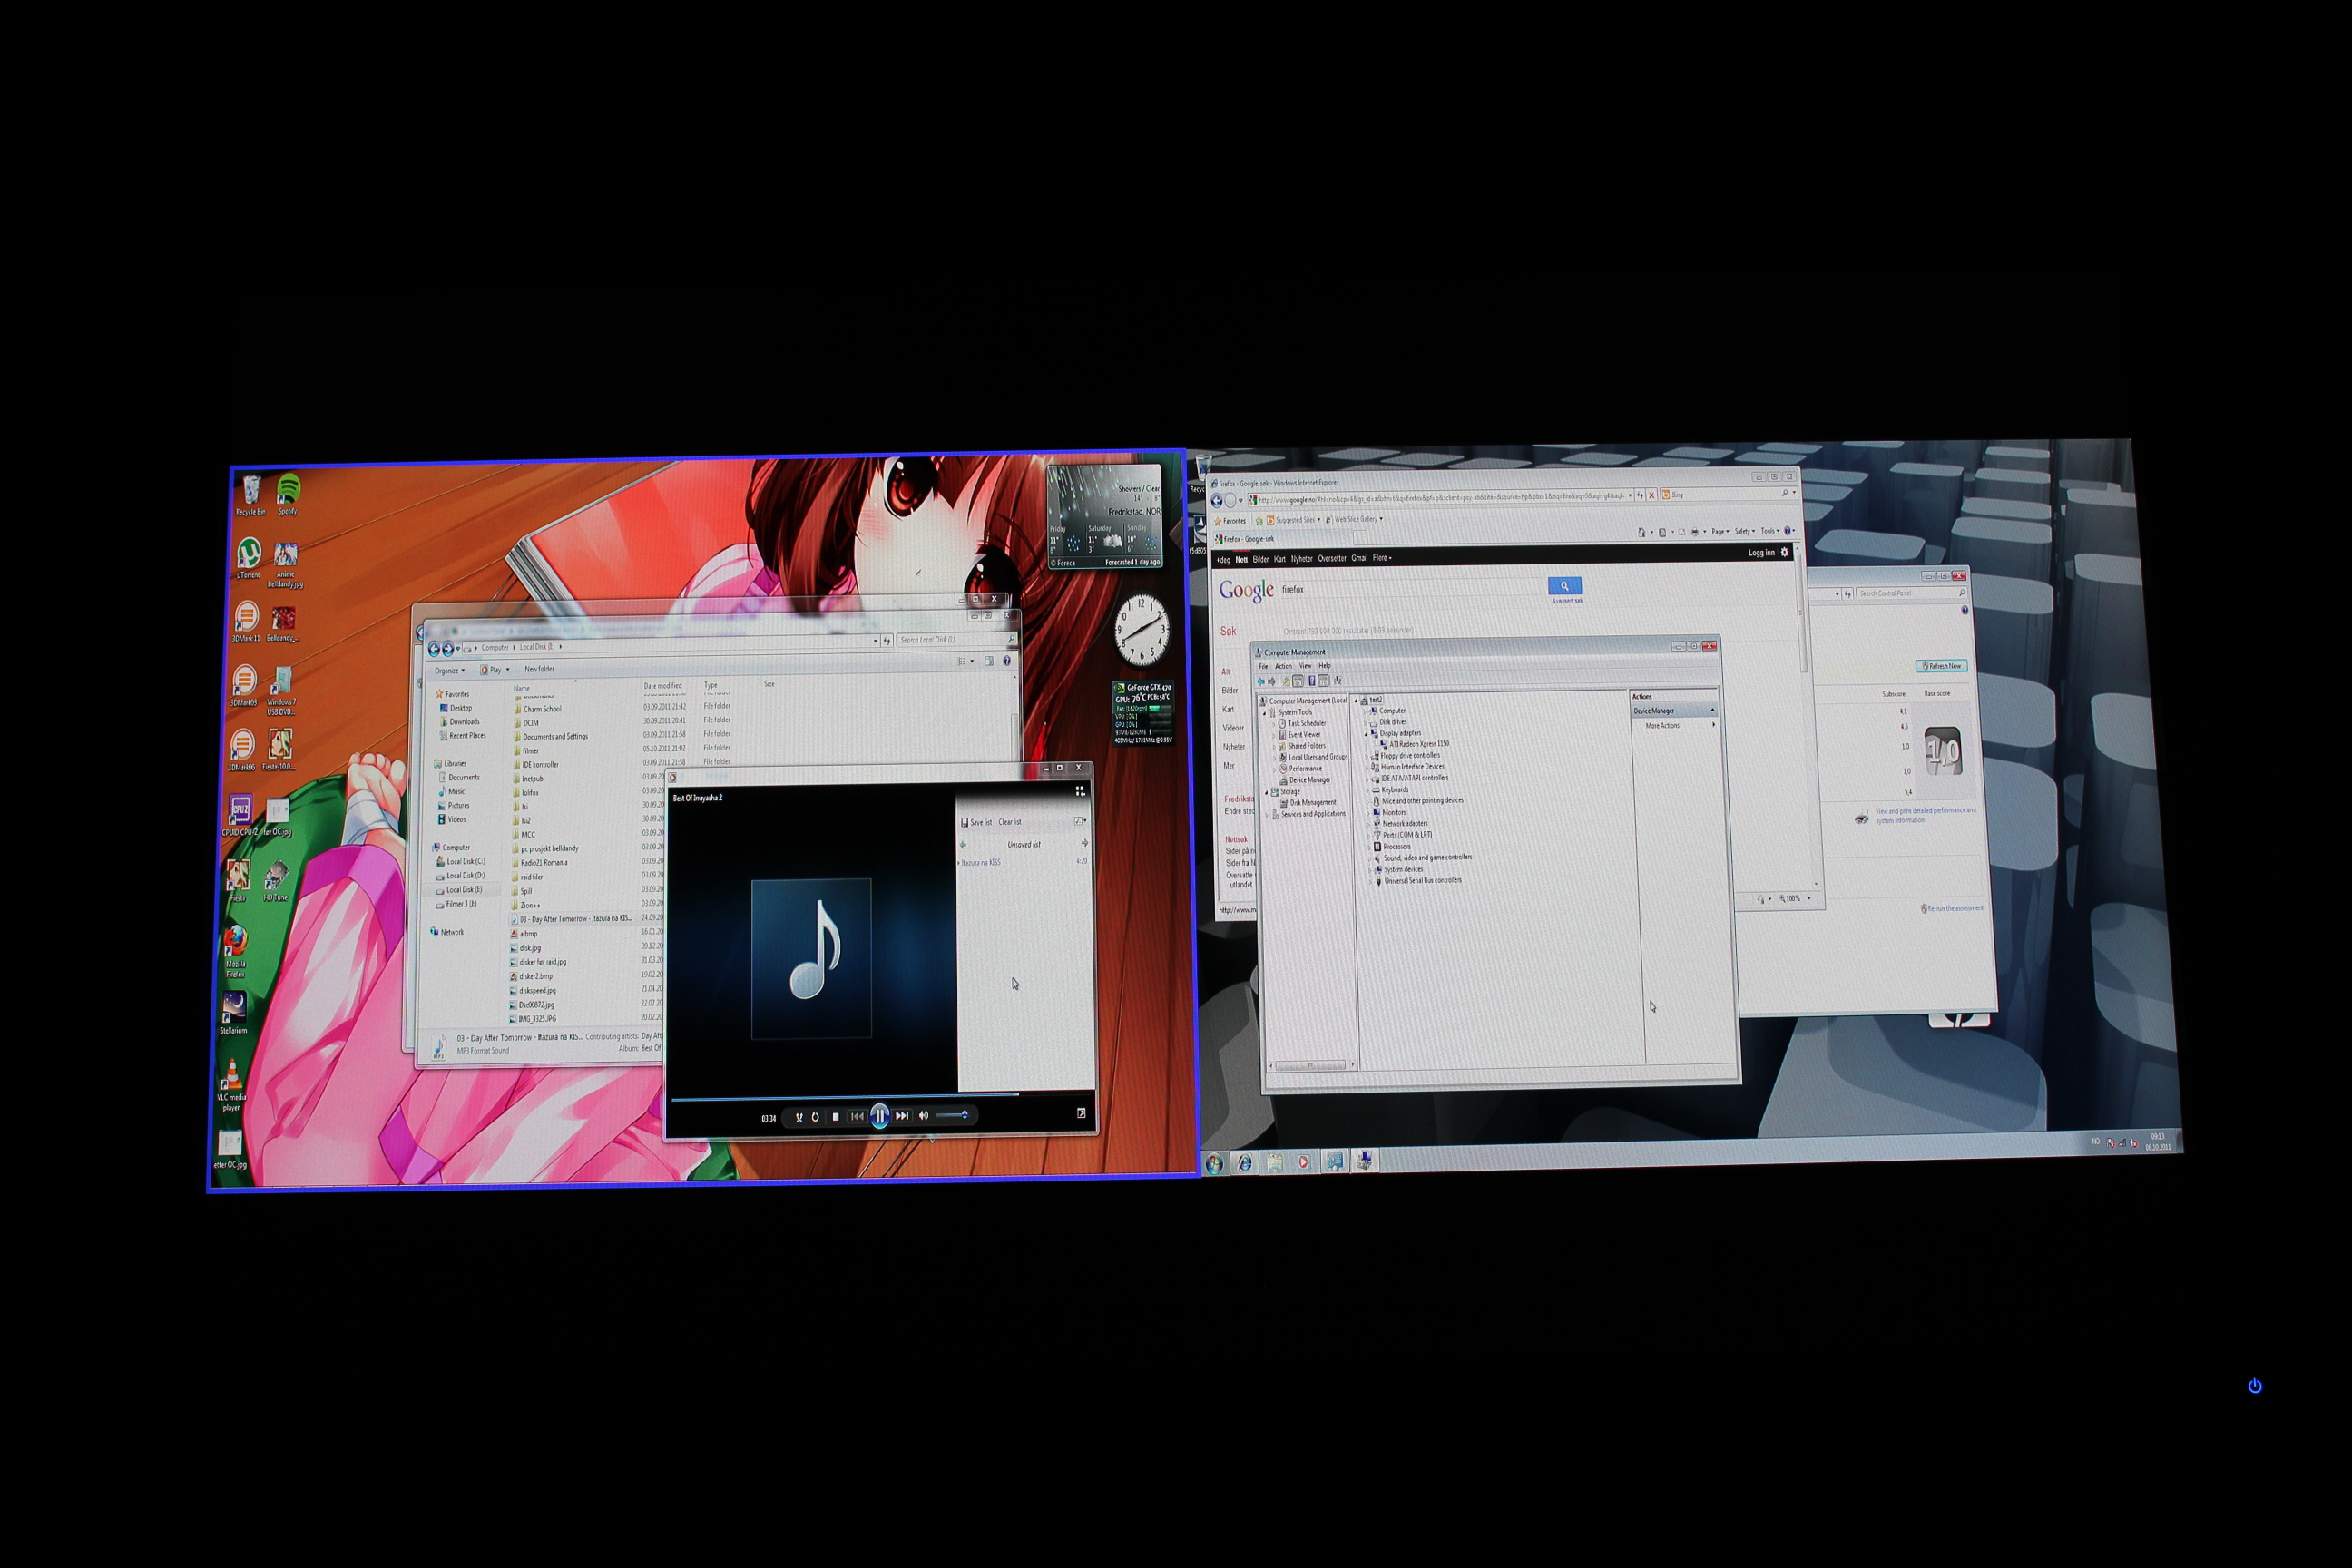The image size is (2352, 1568).
Task: Open Gmail link in Google top bar
Action: (x=1360, y=558)
